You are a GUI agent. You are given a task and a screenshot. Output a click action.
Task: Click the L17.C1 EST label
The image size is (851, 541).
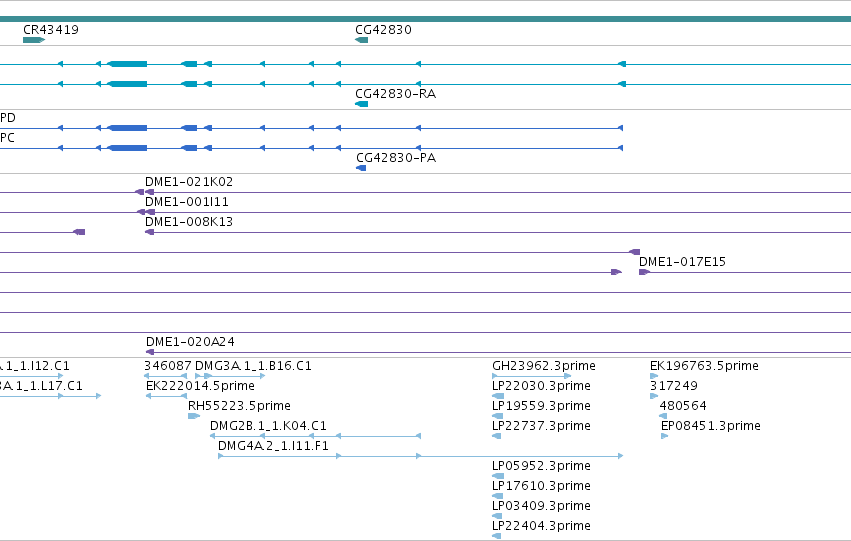[41, 386]
